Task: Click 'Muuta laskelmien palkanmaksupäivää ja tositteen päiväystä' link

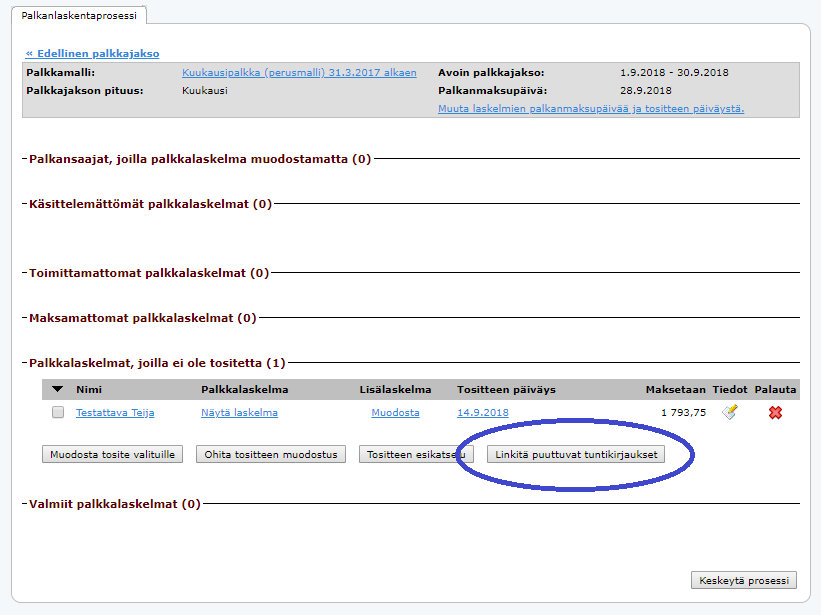Action: pos(591,109)
